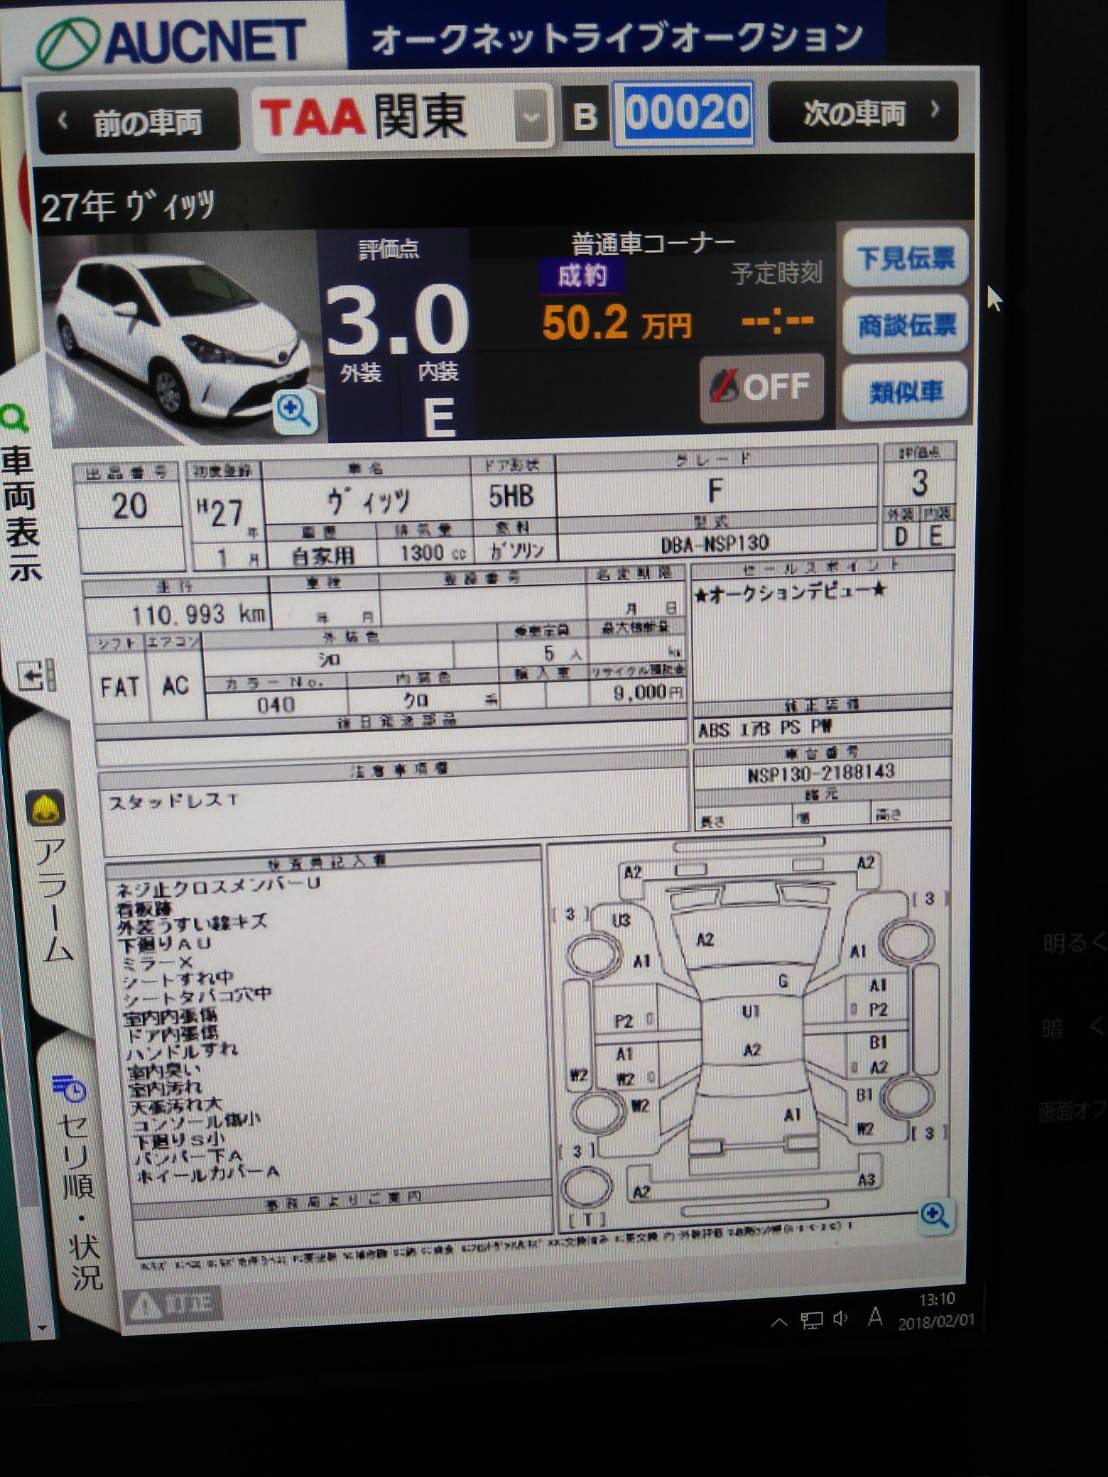Open the セリ順・状況 side tab
This screenshot has height=1477, width=1108.
pyautogui.click(x=77, y=1200)
